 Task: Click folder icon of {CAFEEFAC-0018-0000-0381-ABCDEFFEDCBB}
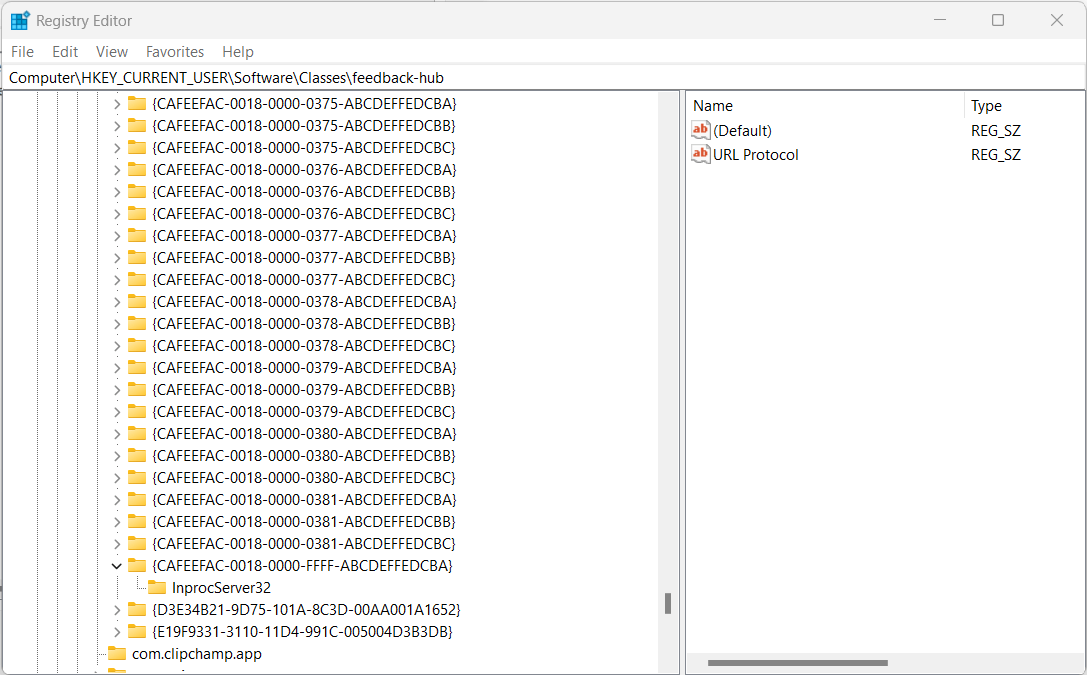(137, 522)
